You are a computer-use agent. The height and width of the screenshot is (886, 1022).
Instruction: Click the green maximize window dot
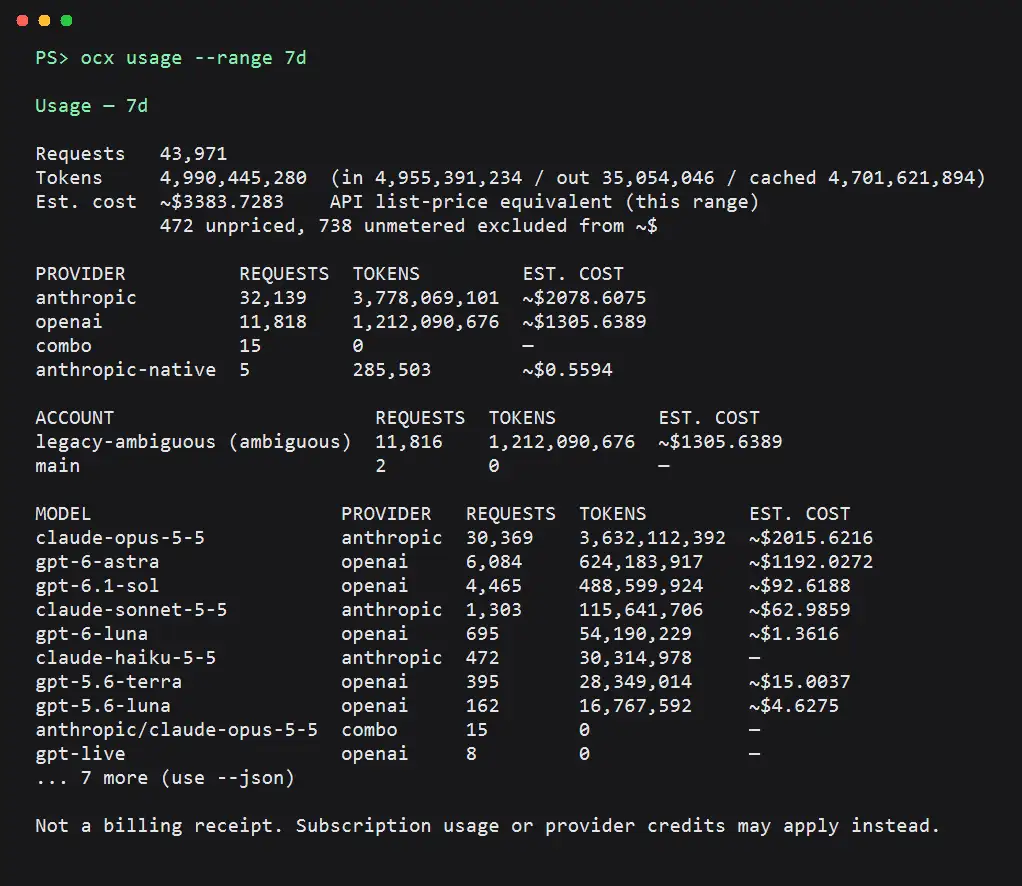coord(66,21)
